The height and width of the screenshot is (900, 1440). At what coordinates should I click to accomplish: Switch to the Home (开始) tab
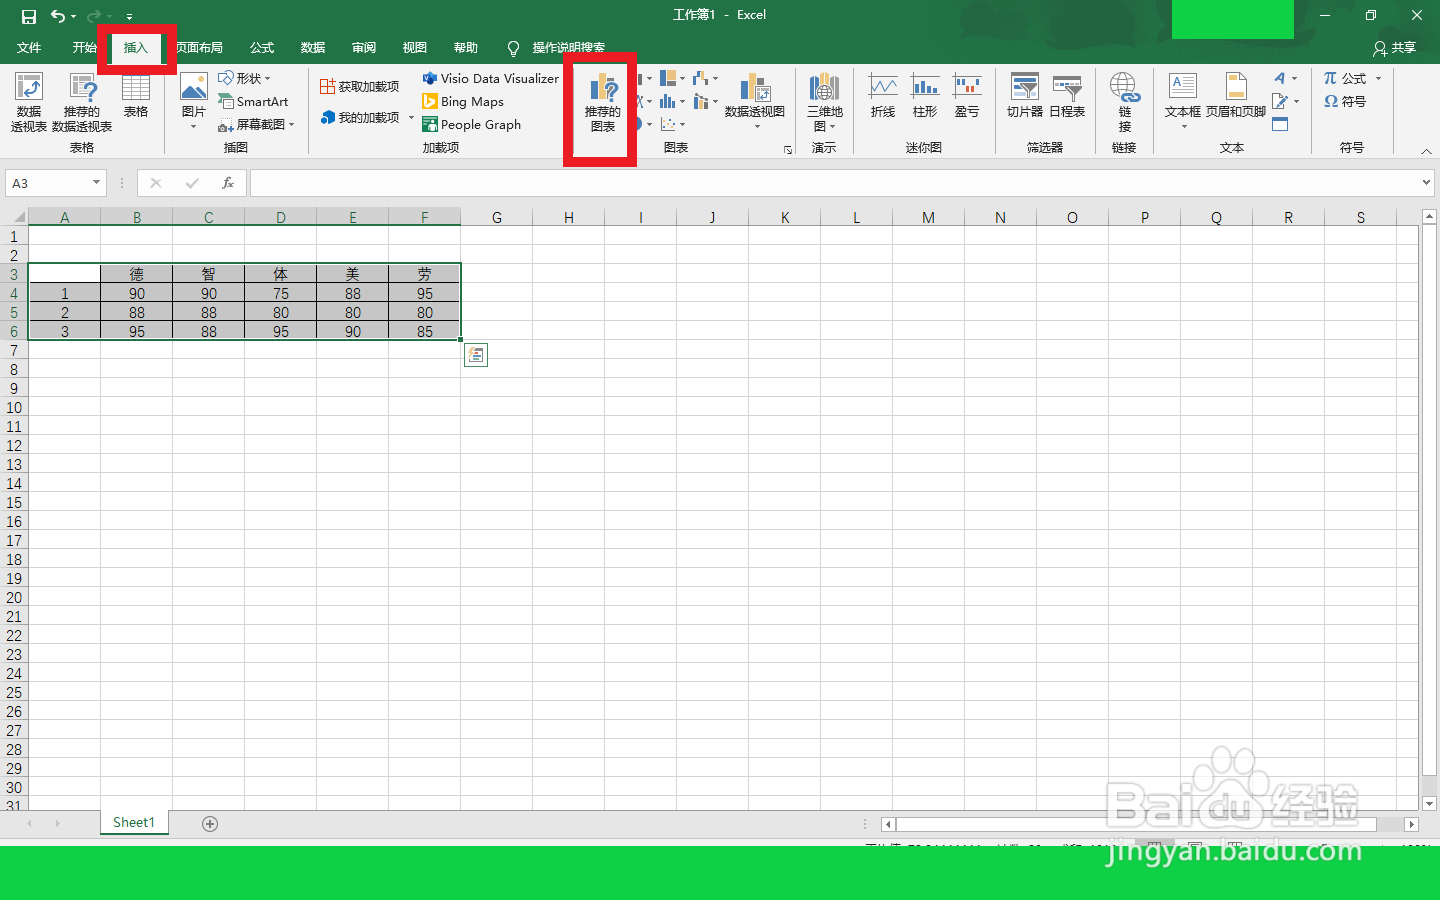[84, 48]
